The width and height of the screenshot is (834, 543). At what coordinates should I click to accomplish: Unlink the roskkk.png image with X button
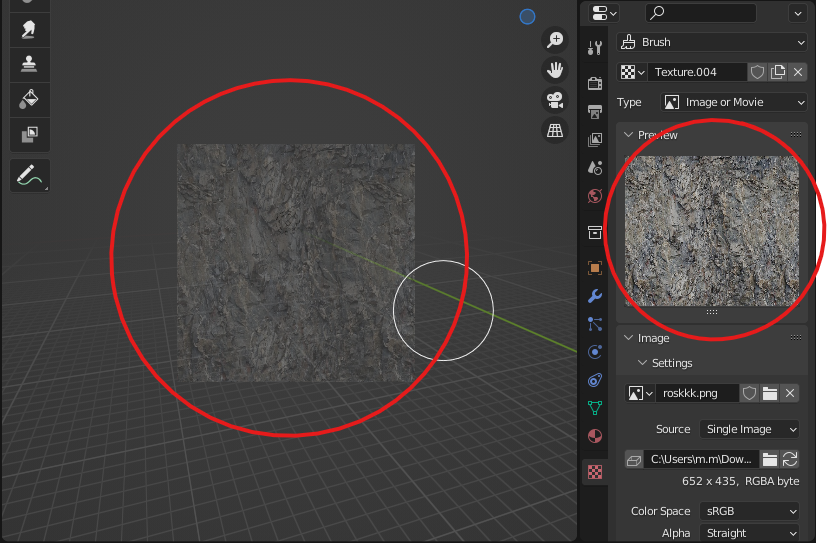790,393
